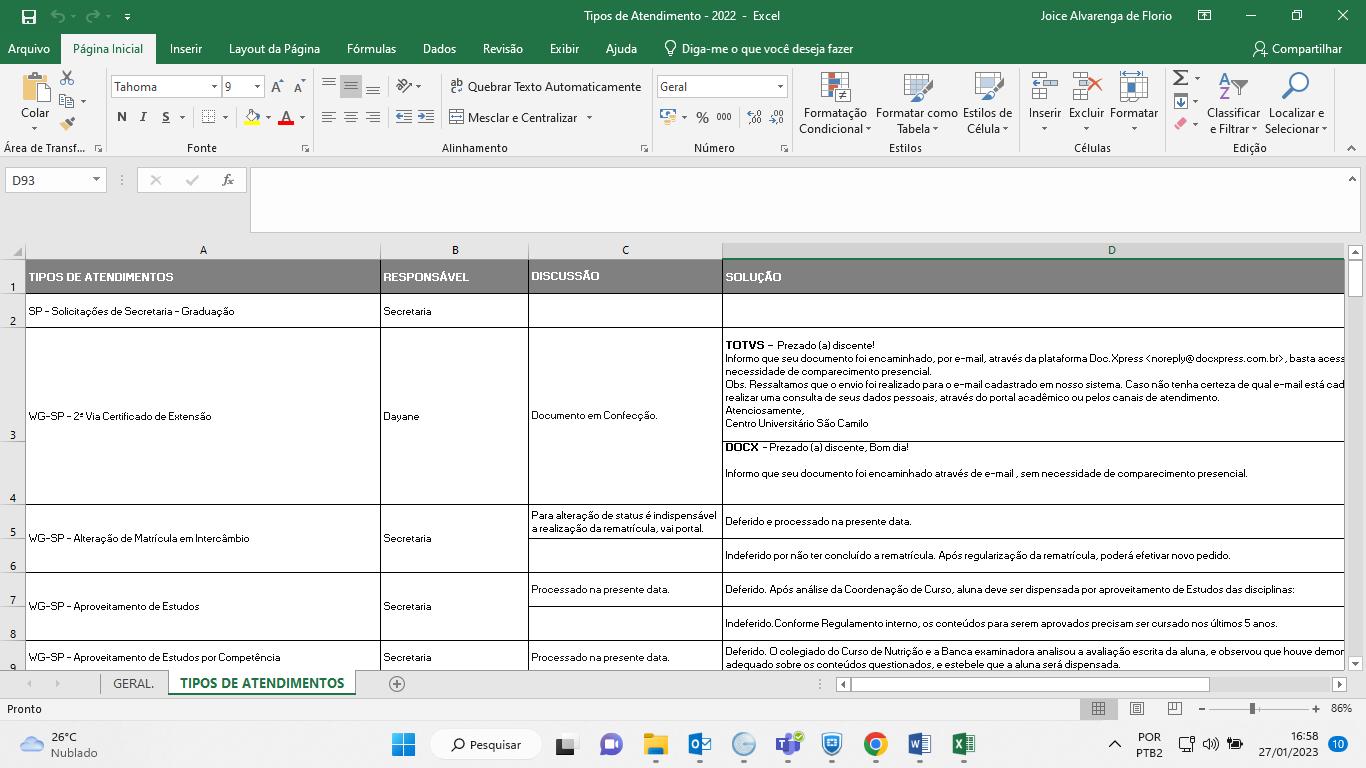Apply percent style to the cell

702,117
